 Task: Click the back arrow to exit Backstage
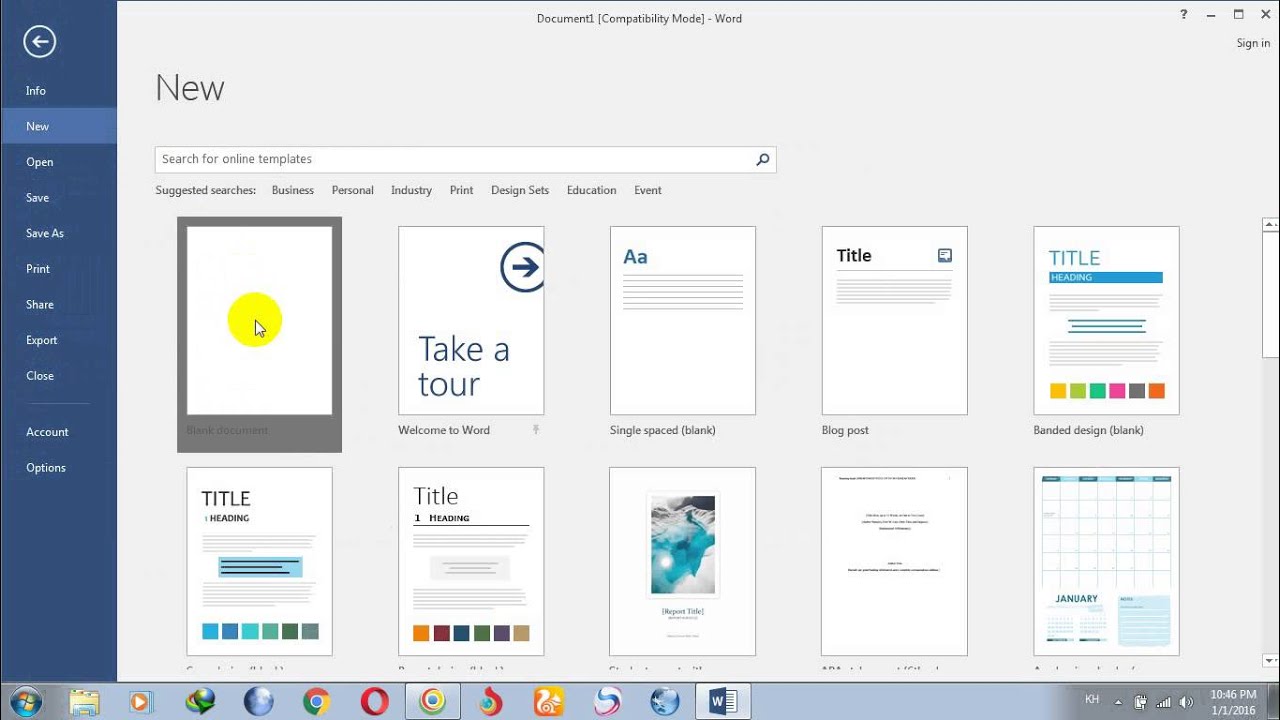click(39, 41)
